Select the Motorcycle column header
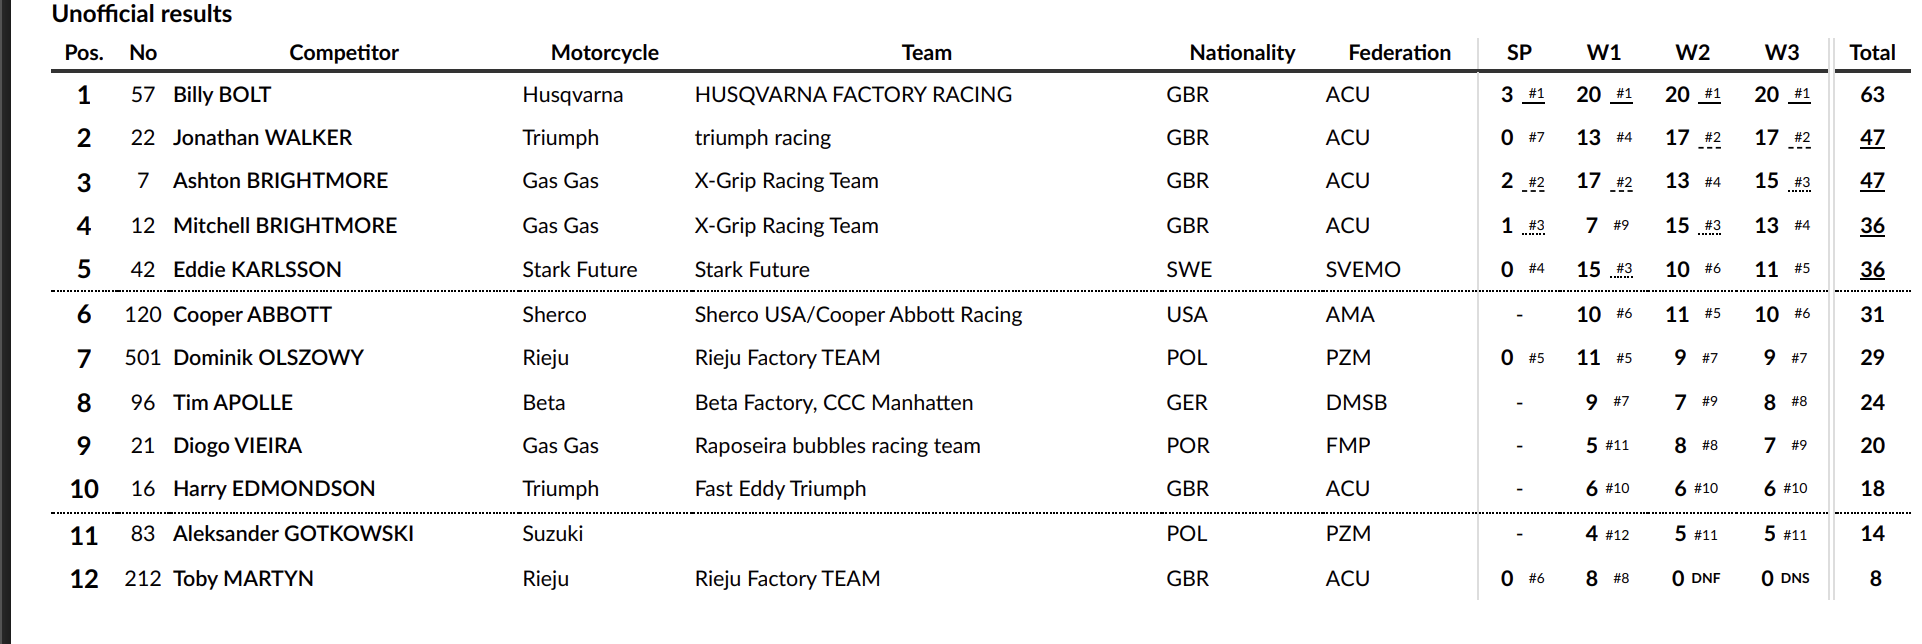 pos(604,53)
